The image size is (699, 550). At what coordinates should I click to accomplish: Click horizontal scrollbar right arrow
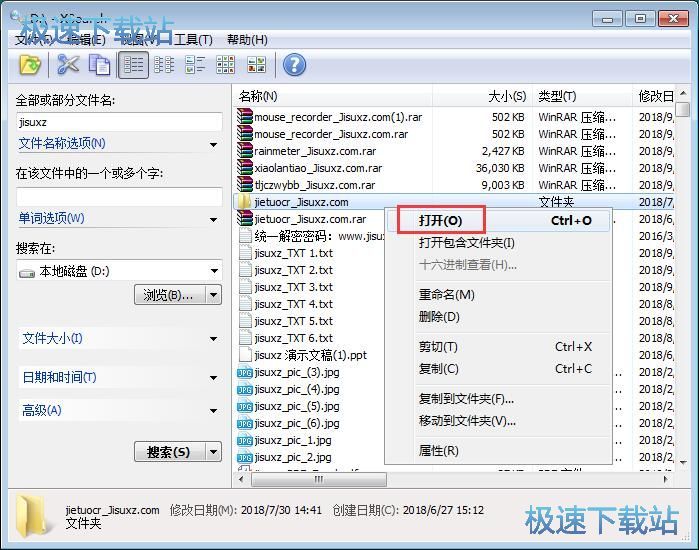[x=666, y=480]
